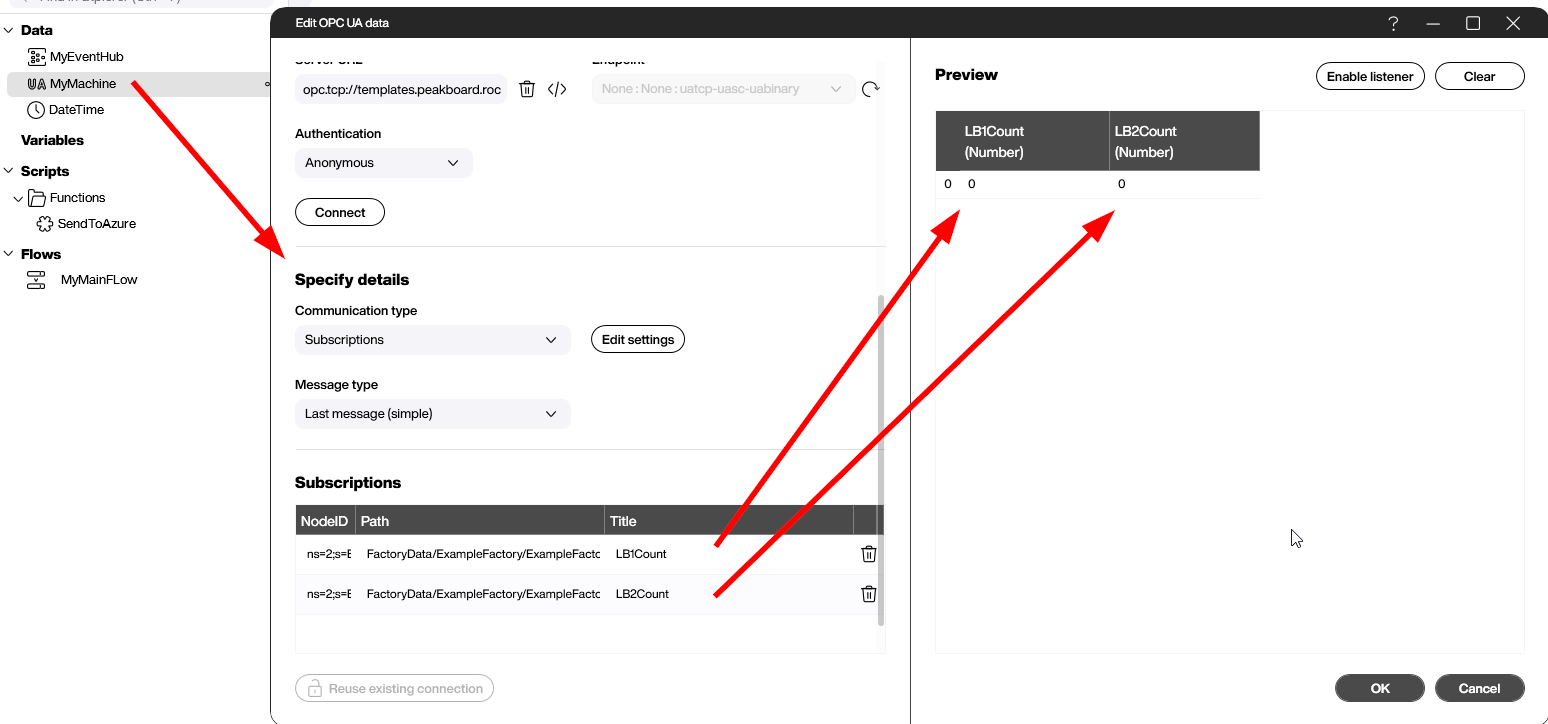Open MyMainFLow flow item

(x=99, y=280)
